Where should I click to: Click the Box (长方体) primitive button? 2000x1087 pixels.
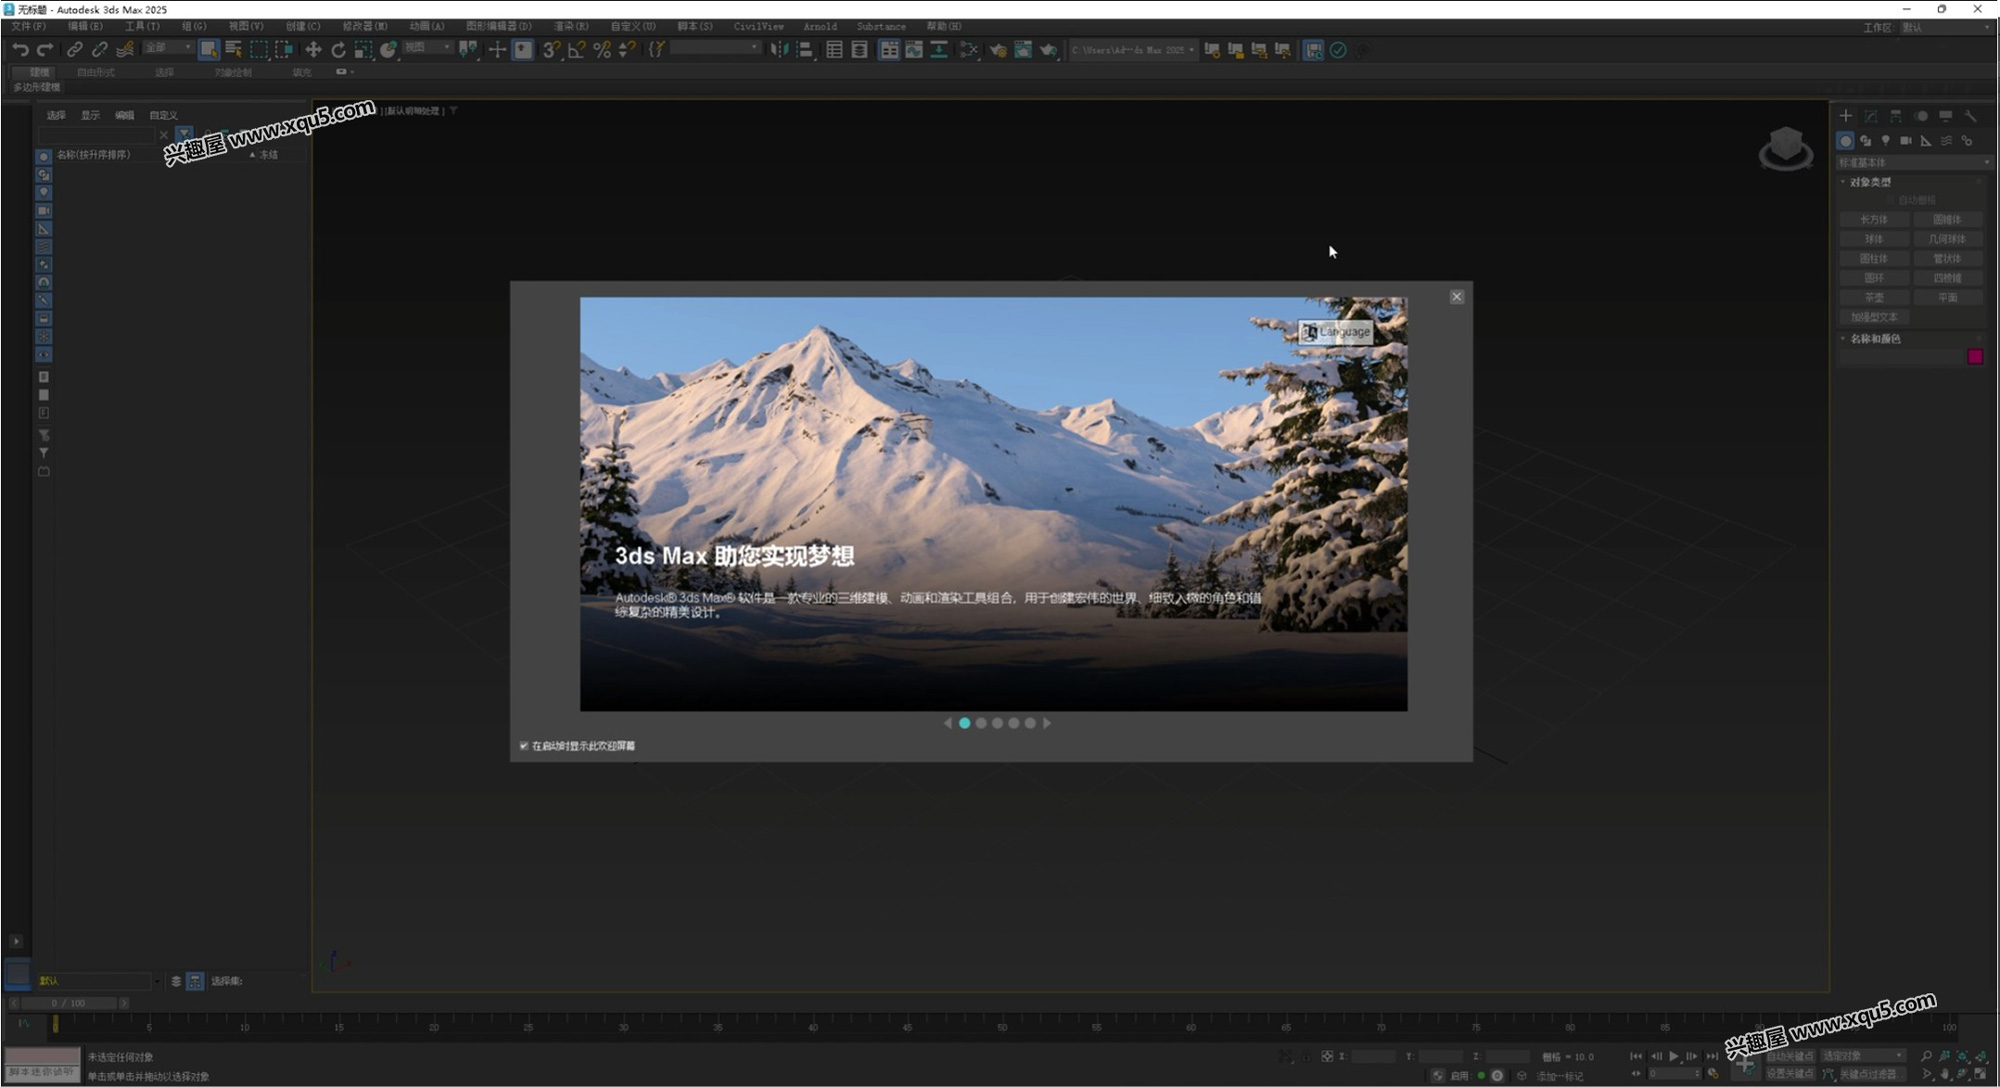click(x=1874, y=219)
